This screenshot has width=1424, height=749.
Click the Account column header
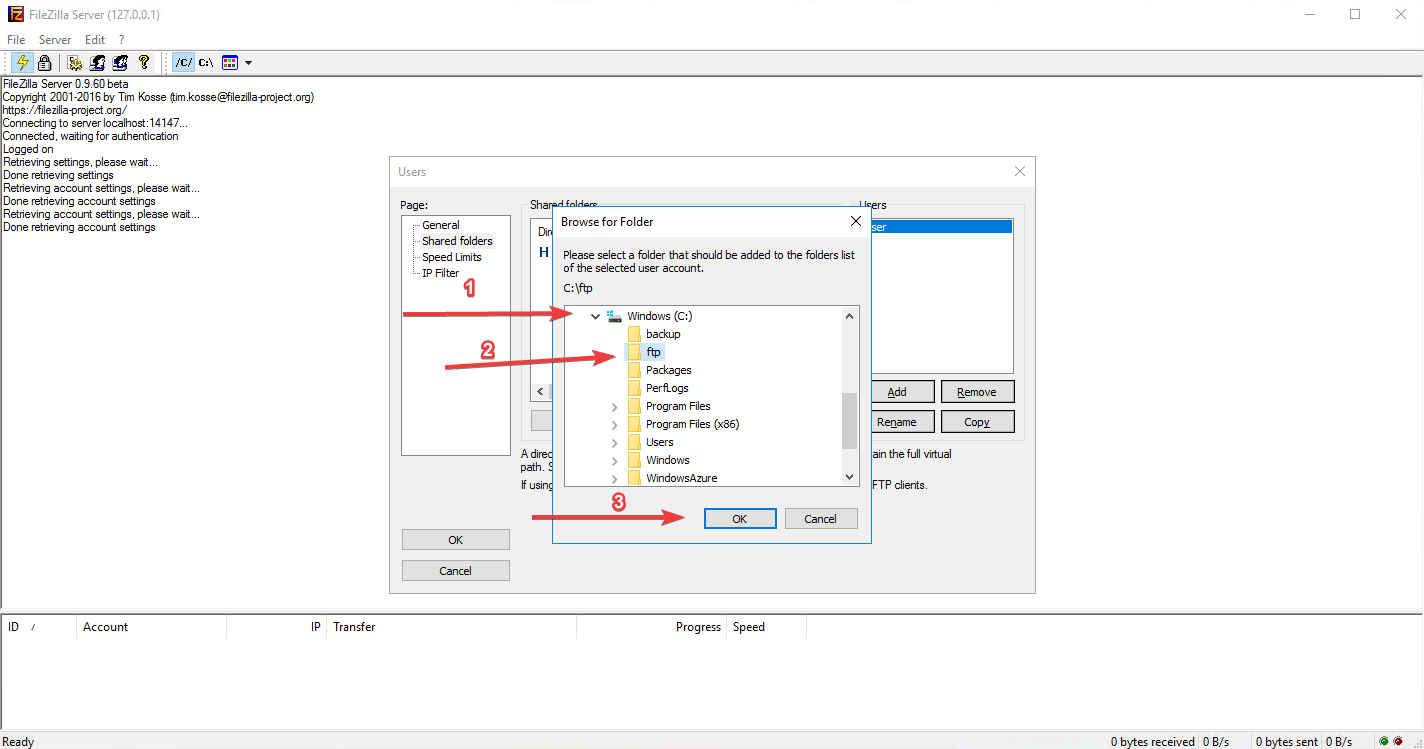[152, 627]
